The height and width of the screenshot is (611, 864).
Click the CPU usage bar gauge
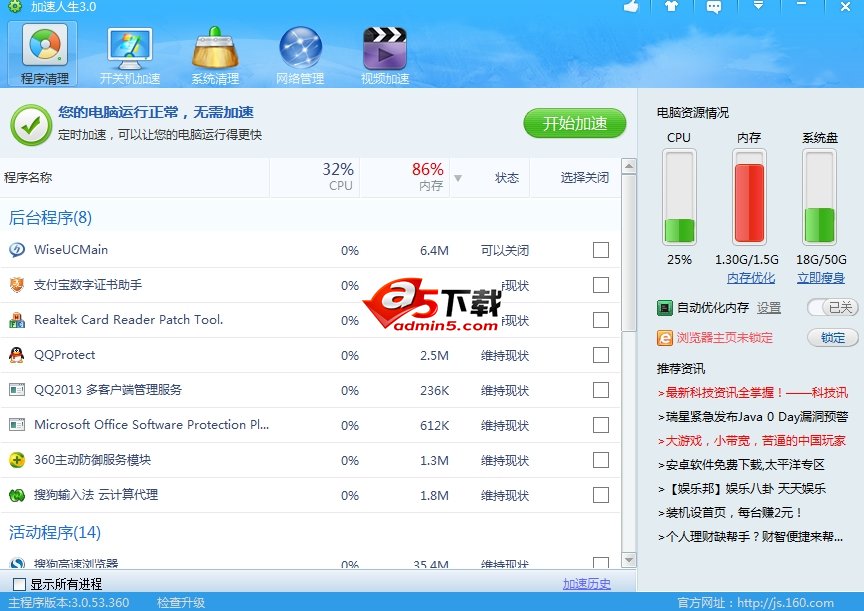click(x=679, y=197)
